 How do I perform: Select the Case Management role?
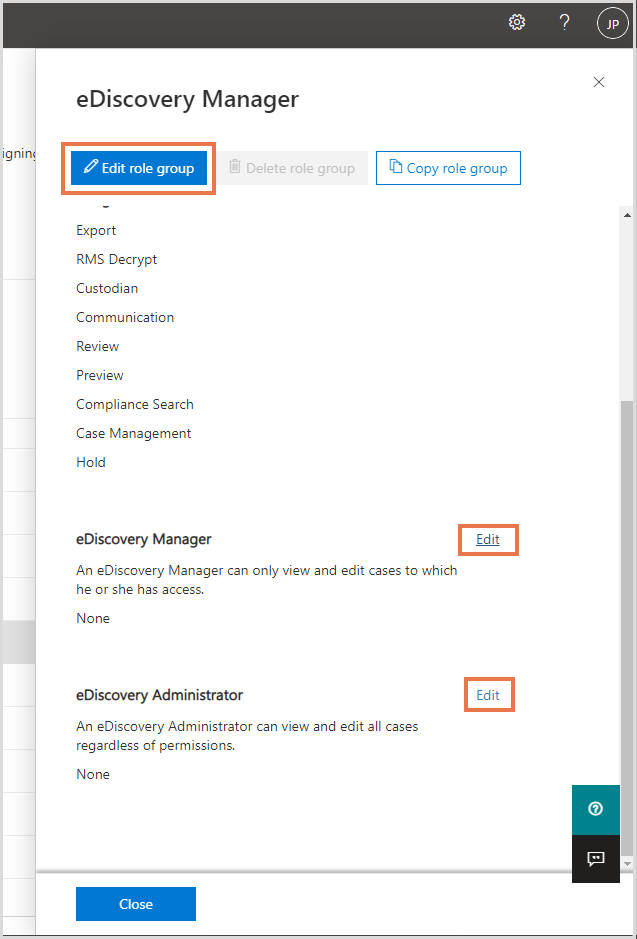point(133,433)
